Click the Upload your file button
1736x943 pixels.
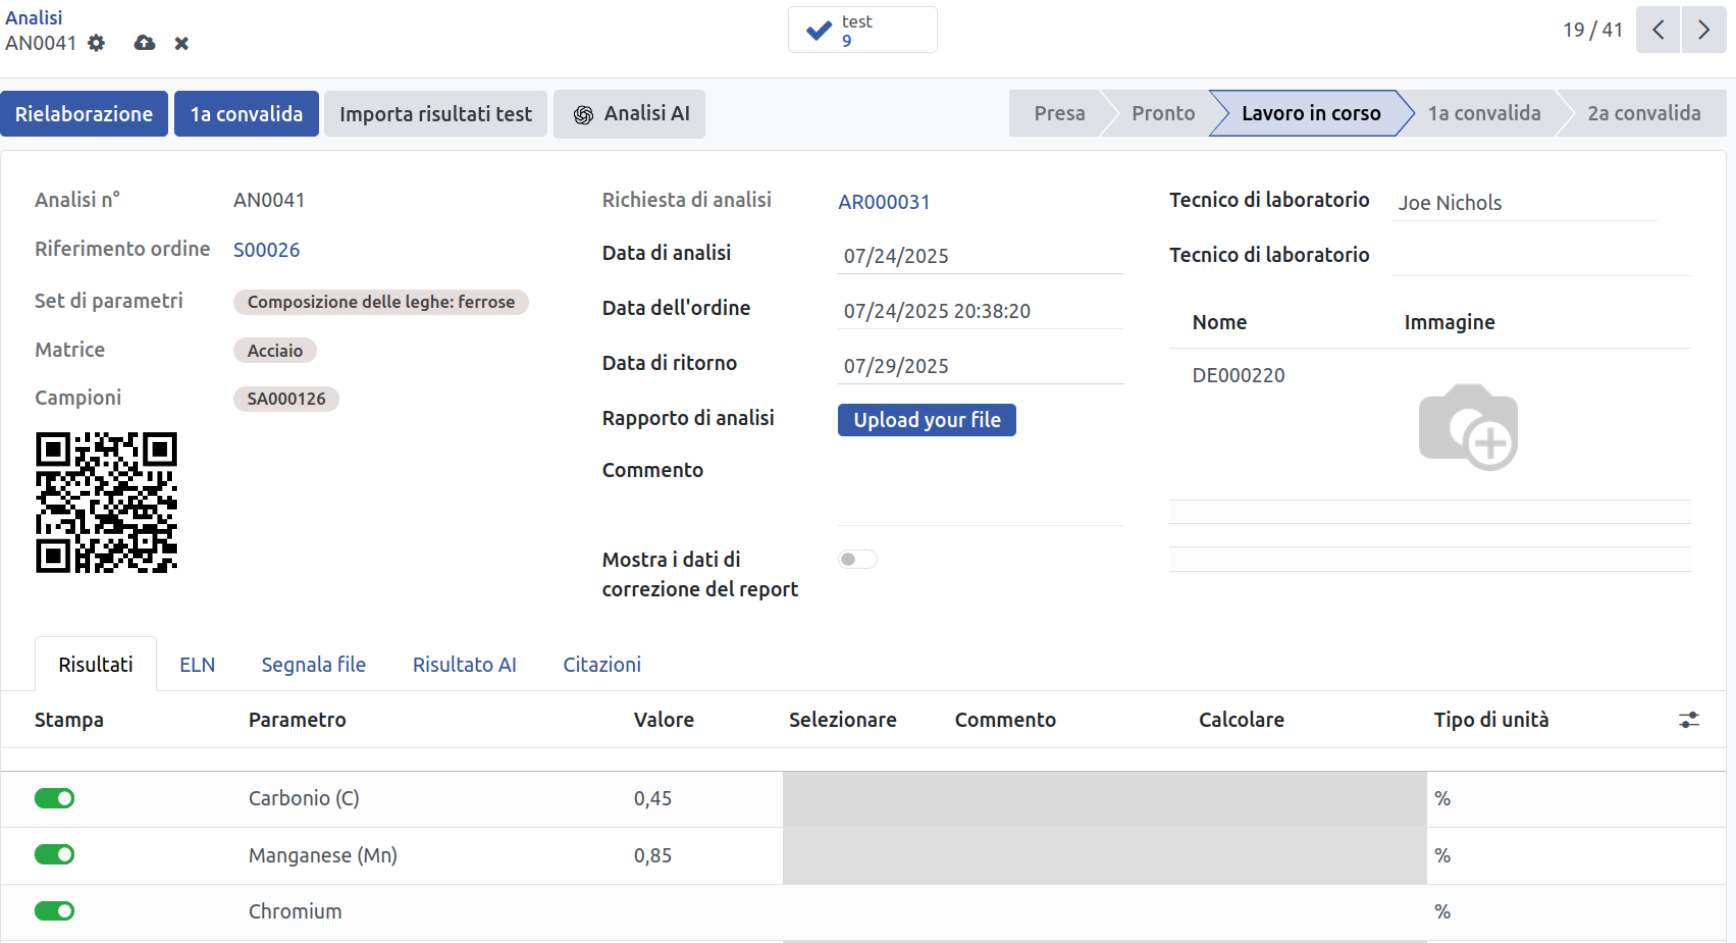point(926,420)
